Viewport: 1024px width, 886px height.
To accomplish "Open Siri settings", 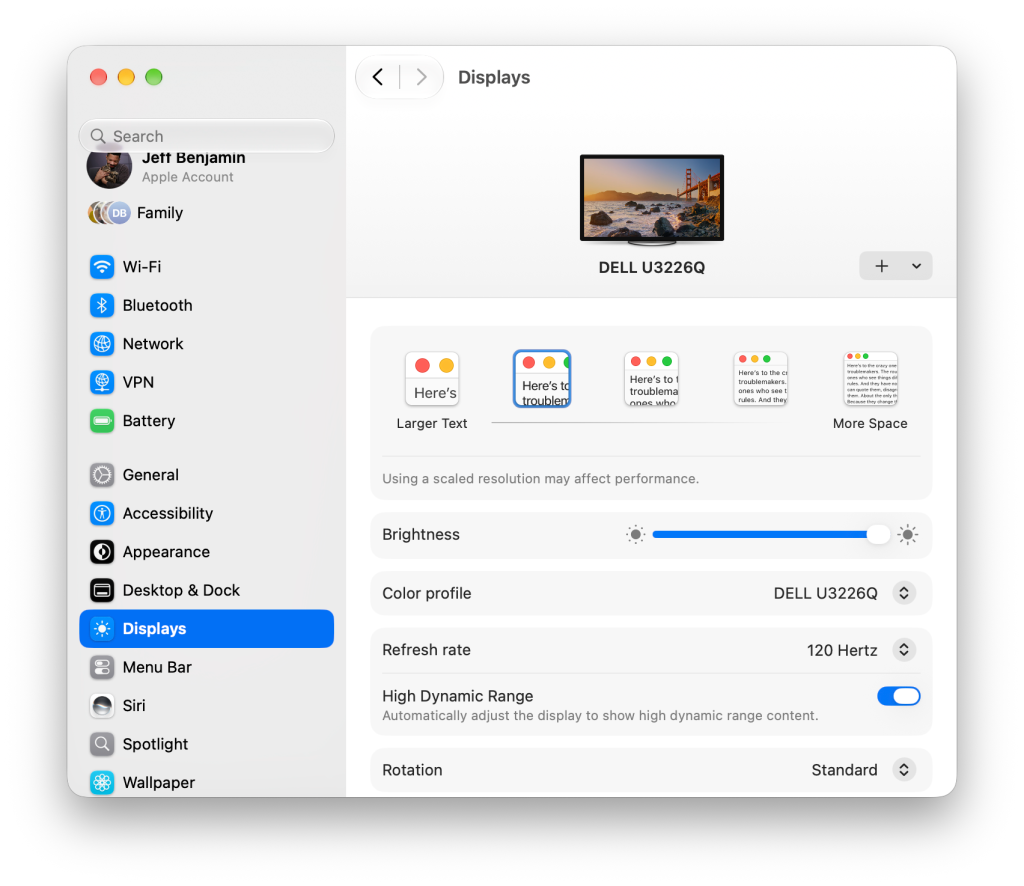I will [206, 706].
